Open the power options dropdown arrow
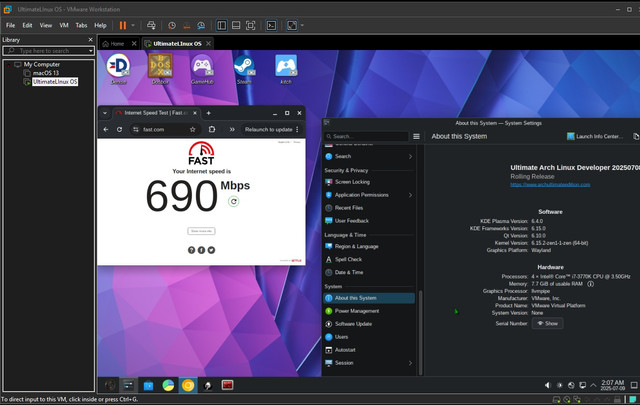The height and width of the screenshot is (405, 640). click(x=135, y=24)
